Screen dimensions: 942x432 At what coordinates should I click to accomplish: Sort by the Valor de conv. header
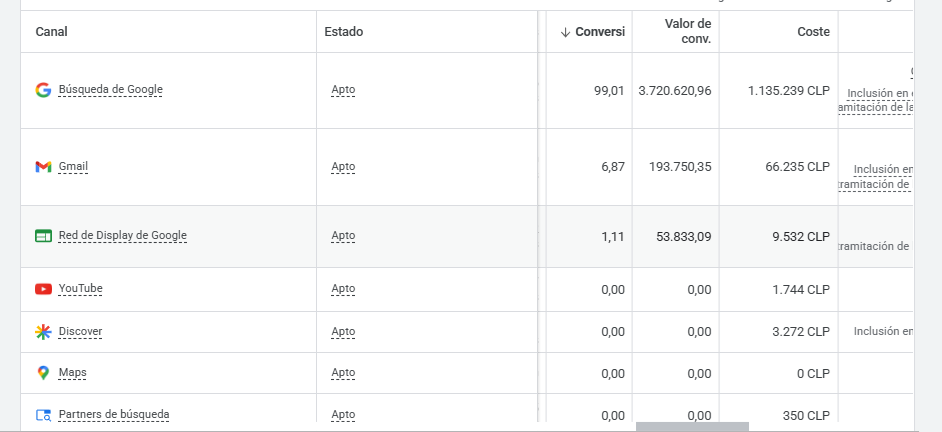pos(687,31)
